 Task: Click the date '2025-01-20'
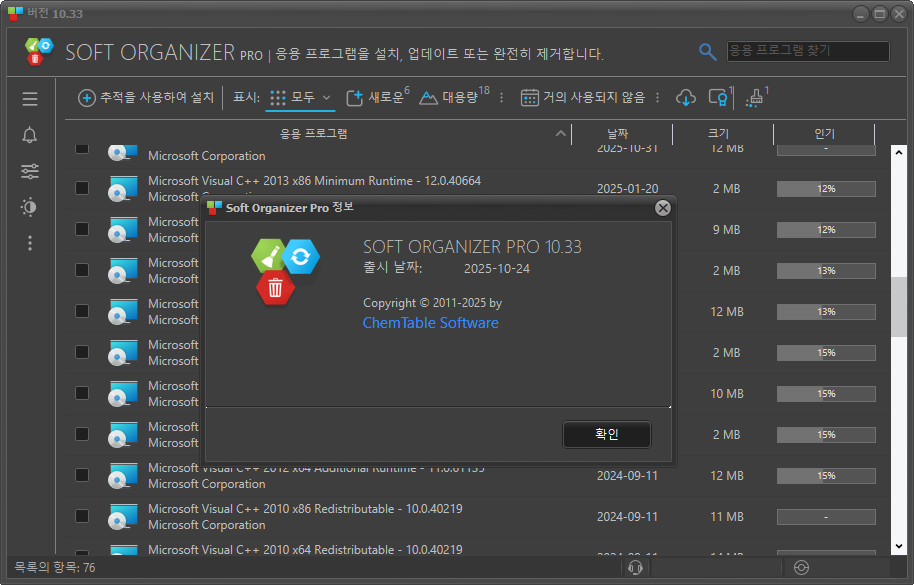coord(627,189)
